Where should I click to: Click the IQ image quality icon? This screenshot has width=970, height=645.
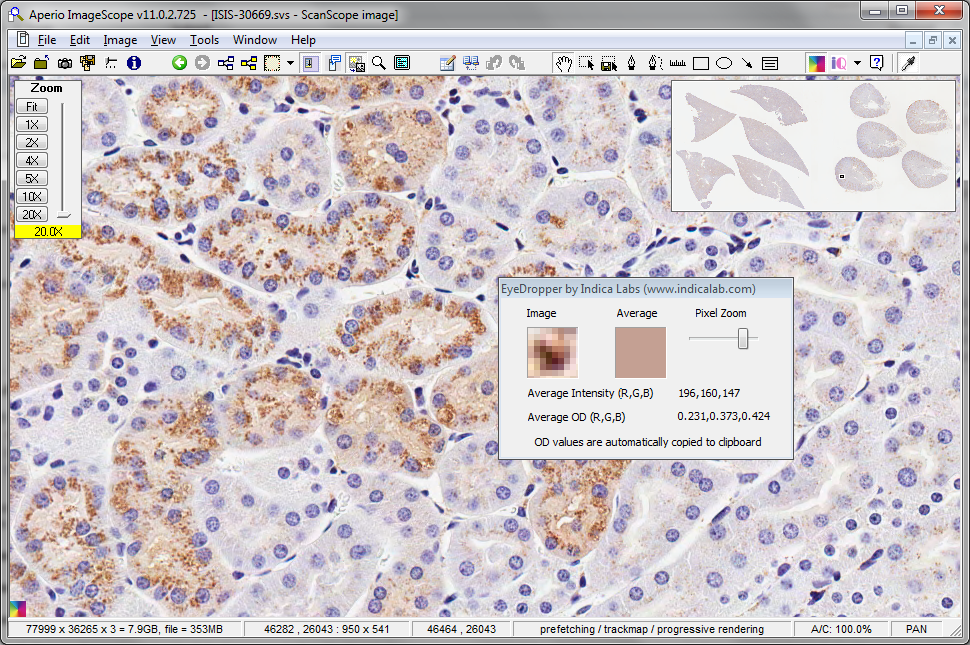[839, 63]
